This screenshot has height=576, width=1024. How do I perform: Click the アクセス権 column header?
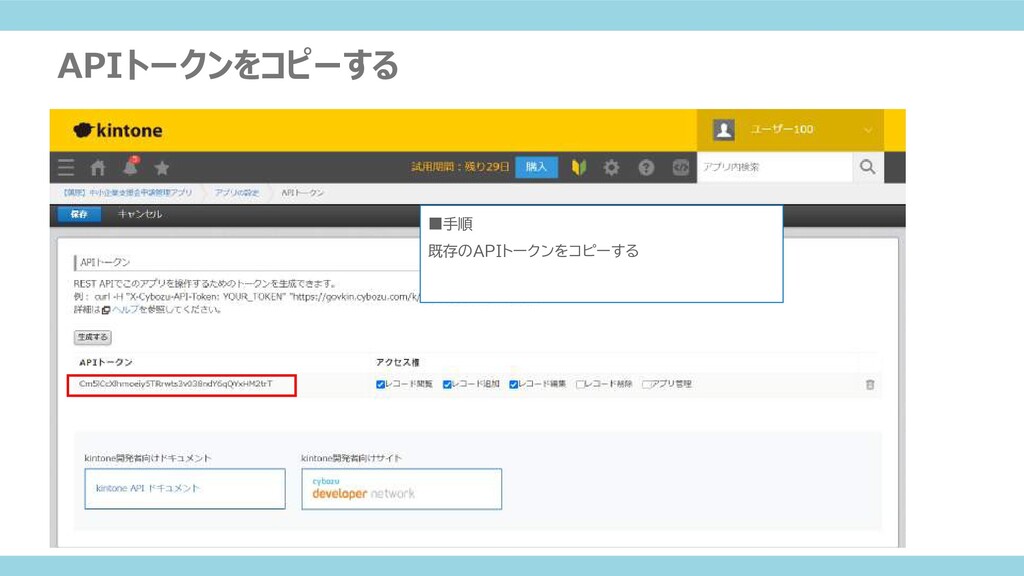[398, 362]
